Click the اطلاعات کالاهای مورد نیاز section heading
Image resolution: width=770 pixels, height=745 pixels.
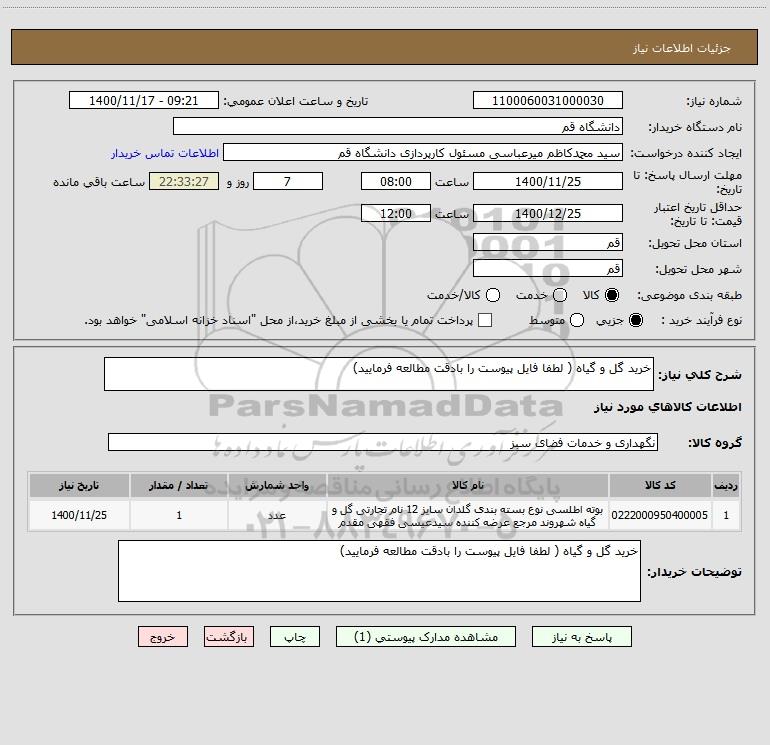tap(668, 407)
